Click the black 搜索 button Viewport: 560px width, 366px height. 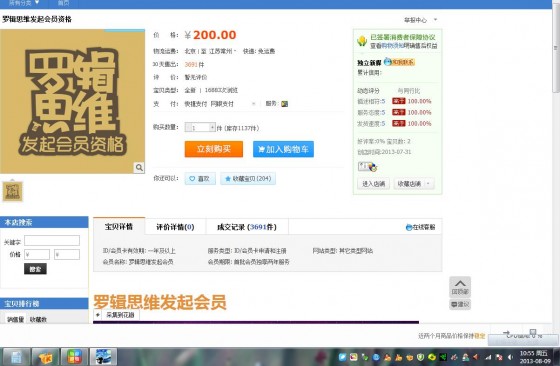[35, 269]
